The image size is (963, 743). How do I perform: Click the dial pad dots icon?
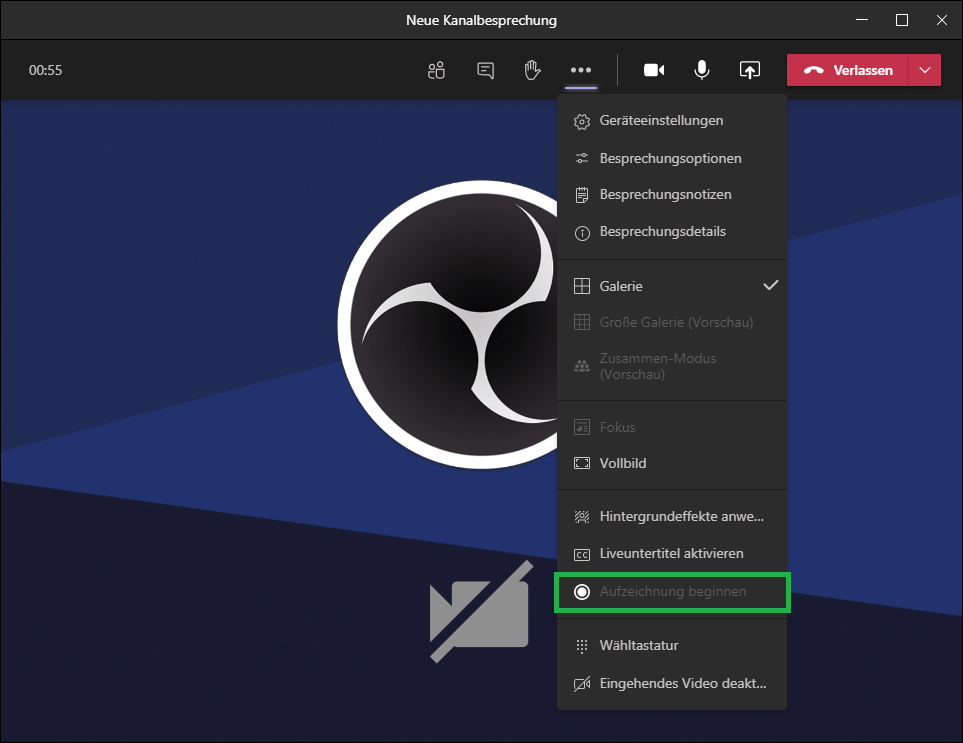[582, 646]
